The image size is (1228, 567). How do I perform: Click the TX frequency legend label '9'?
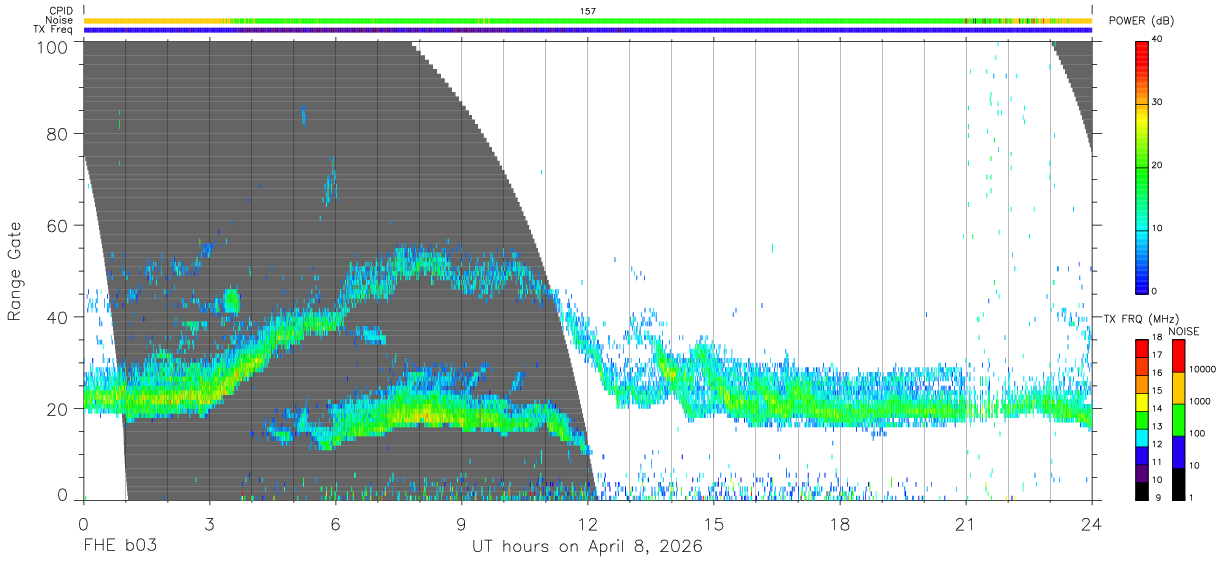(1157, 497)
